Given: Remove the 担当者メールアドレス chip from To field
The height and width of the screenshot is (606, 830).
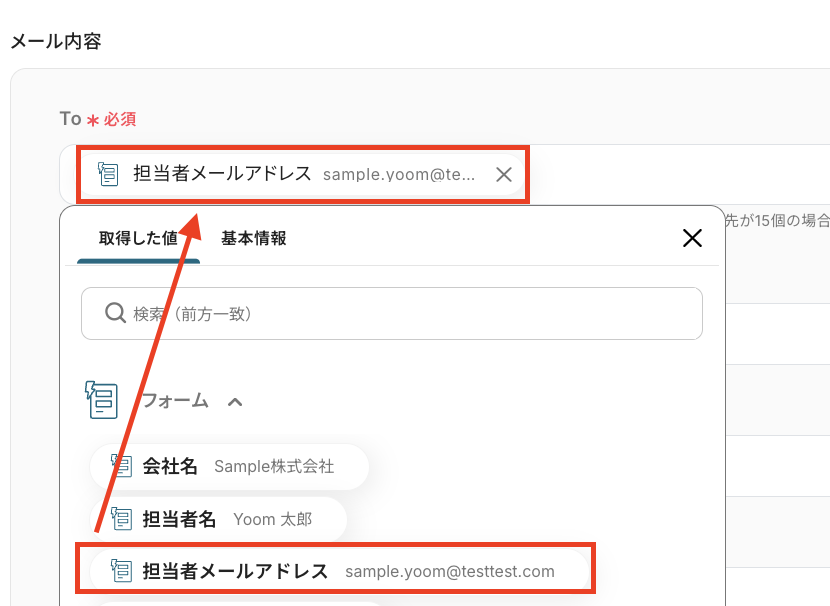Looking at the screenshot, I should [x=504, y=174].
